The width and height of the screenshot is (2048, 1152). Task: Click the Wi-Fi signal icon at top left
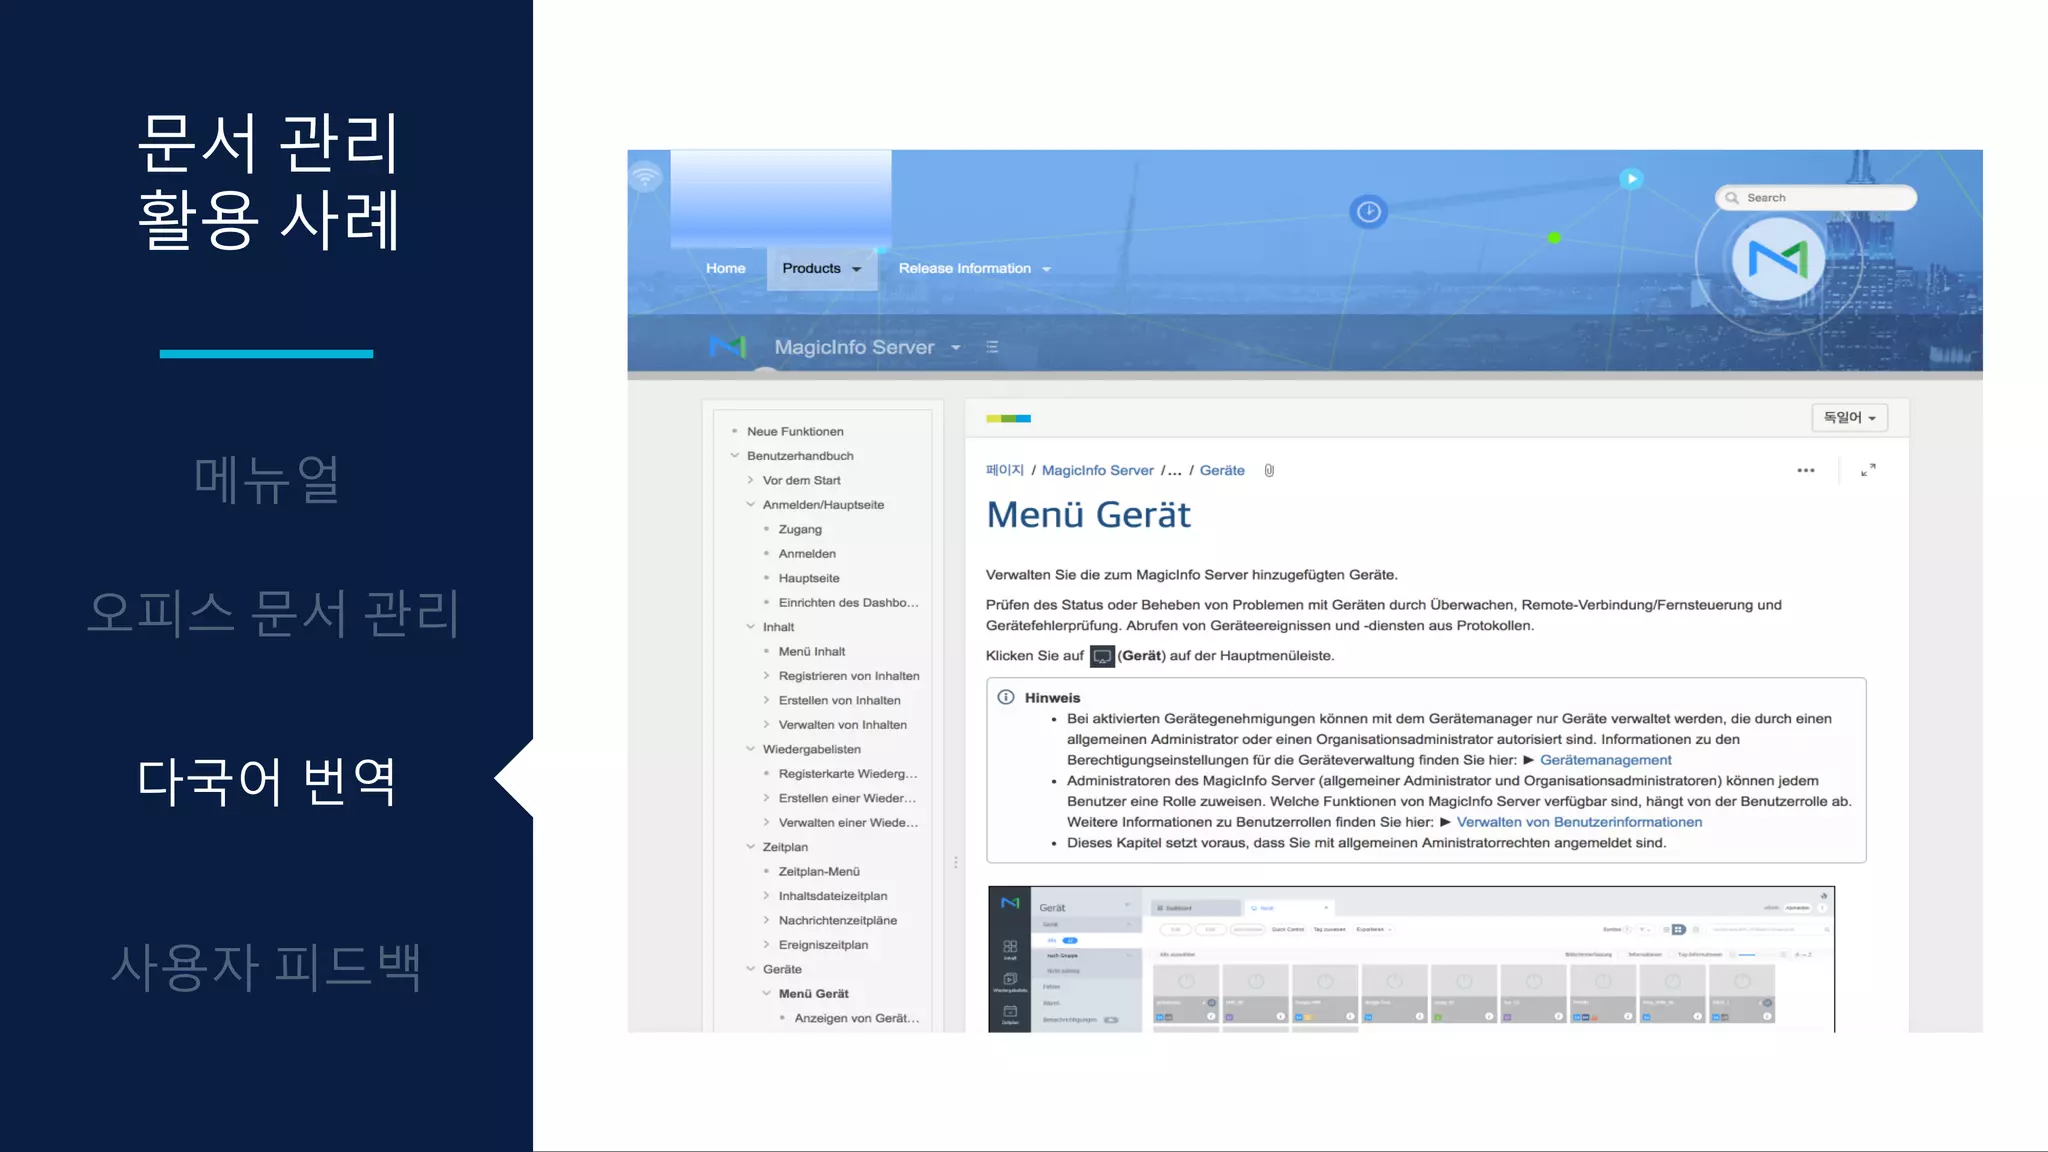click(646, 178)
